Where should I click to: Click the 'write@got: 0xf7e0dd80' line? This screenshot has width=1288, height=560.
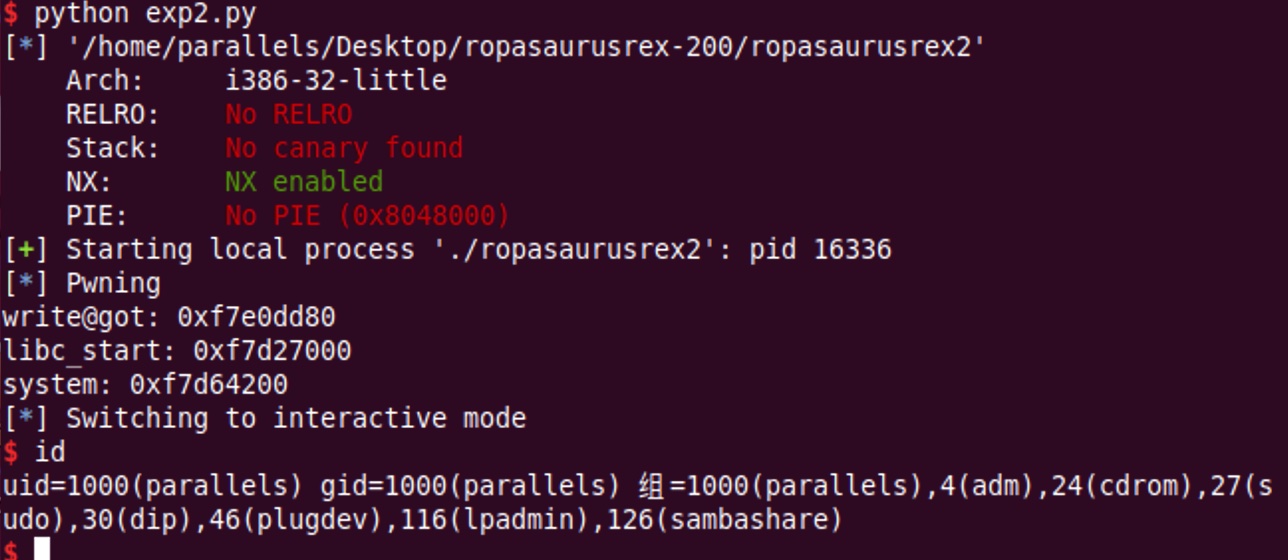(169, 317)
